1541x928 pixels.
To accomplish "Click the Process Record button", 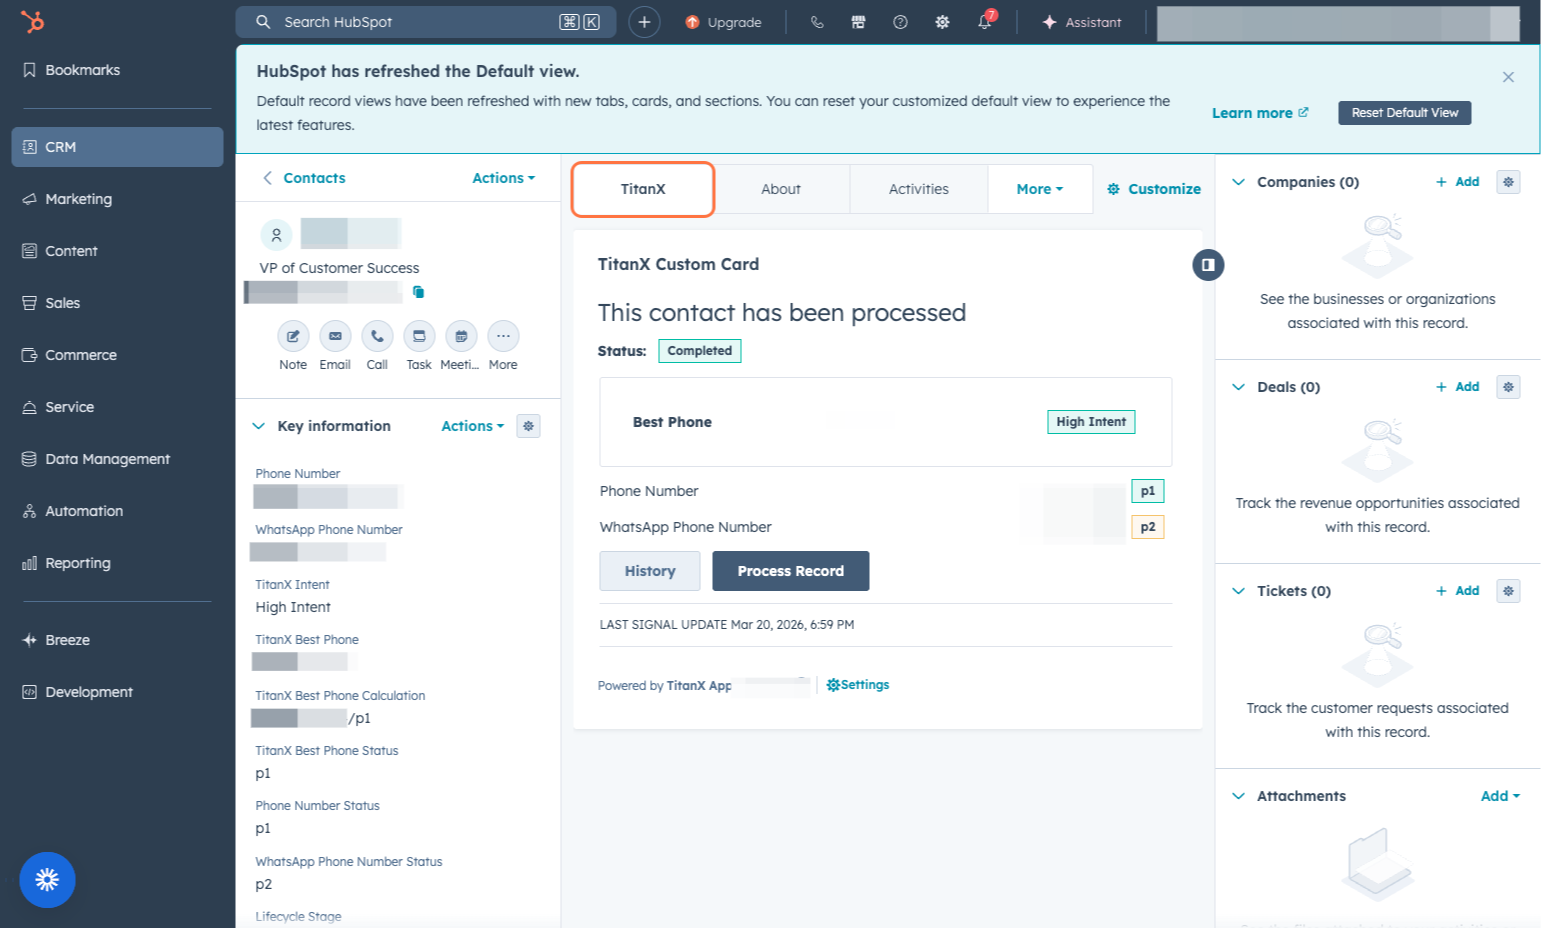I will (x=790, y=570).
